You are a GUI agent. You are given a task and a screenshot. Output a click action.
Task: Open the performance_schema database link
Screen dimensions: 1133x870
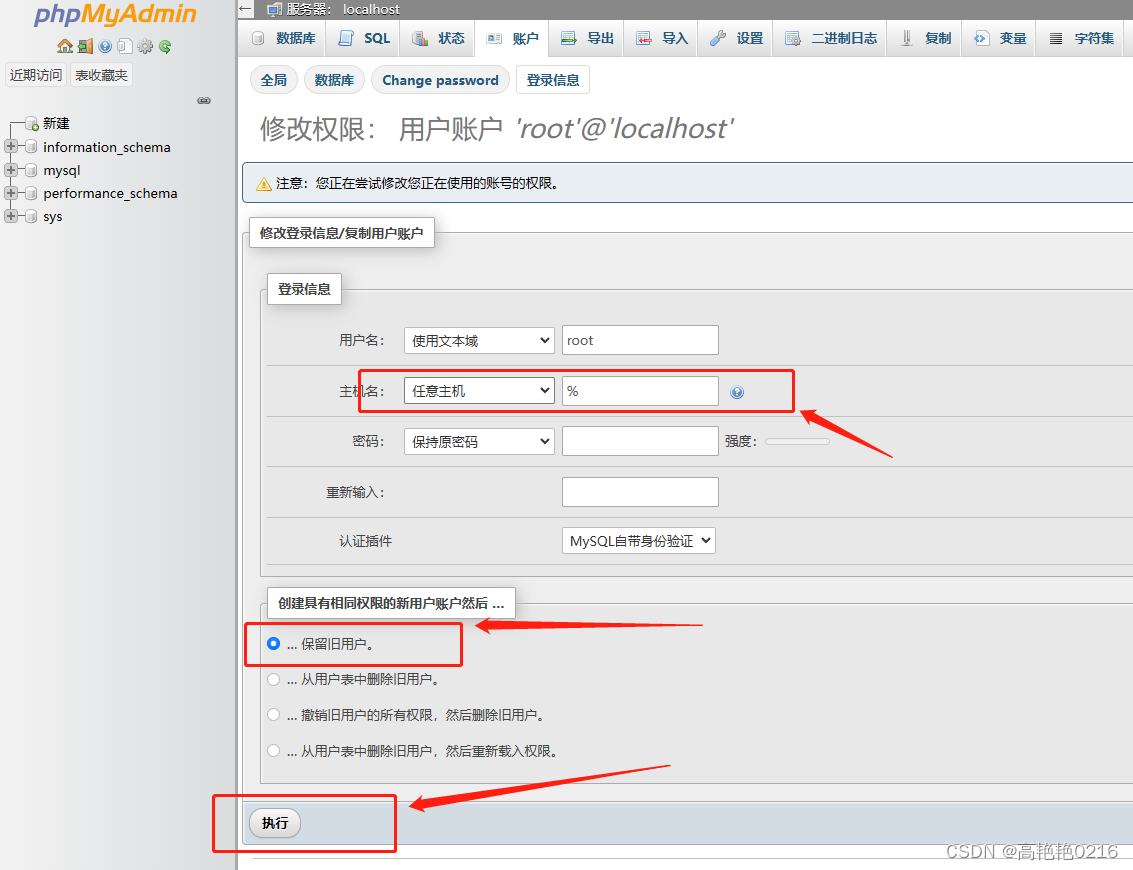[x=110, y=193]
